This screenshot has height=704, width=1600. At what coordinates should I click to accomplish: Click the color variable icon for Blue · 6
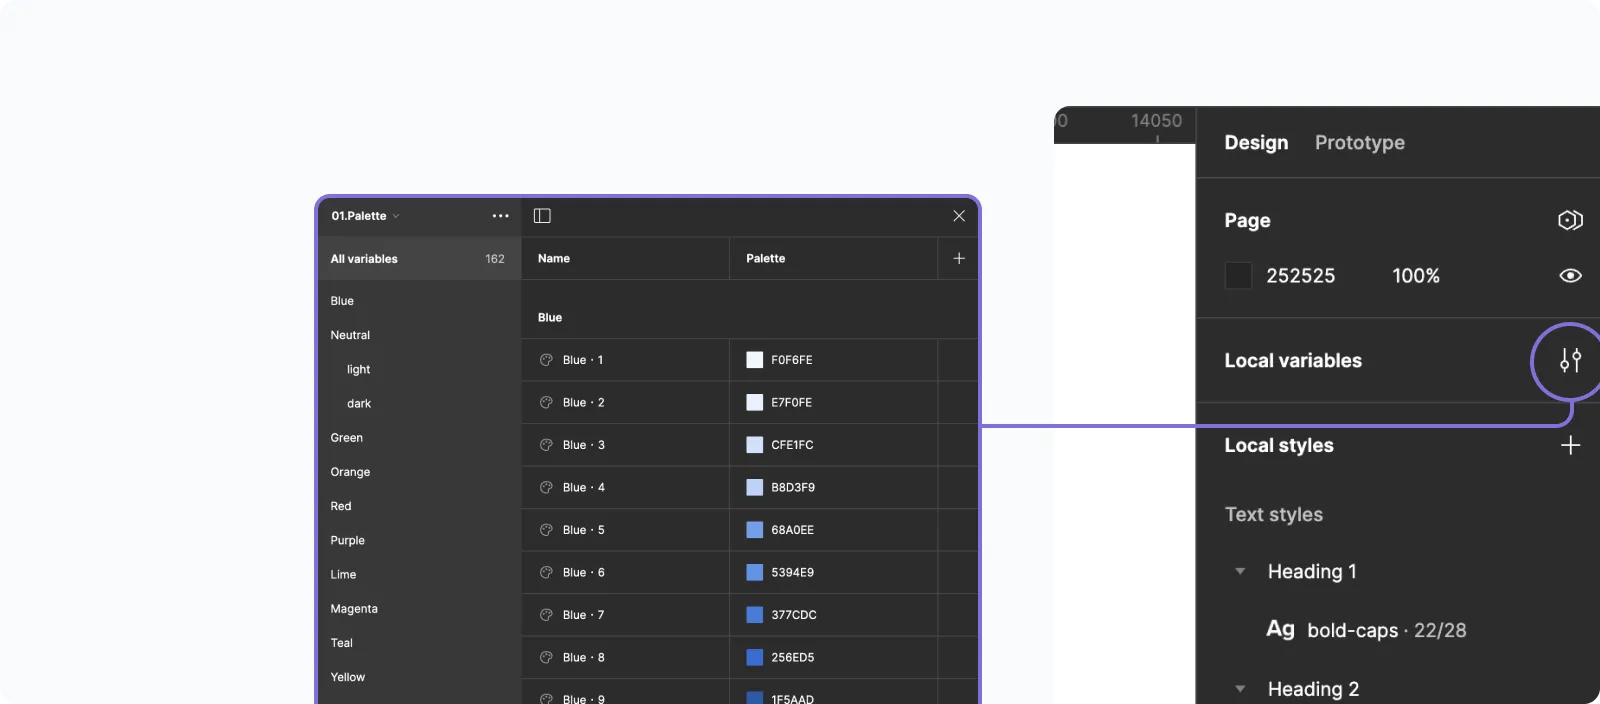pyautogui.click(x=546, y=572)
